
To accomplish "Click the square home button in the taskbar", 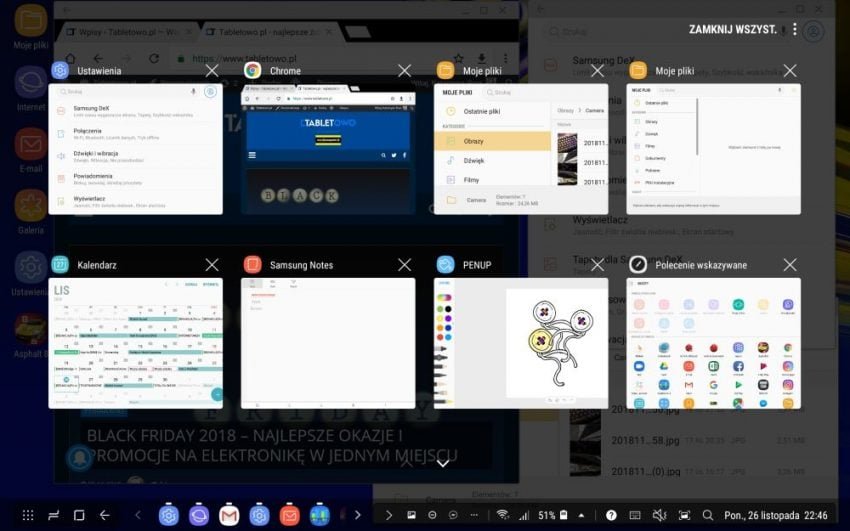I will click(x=79, y=515).
